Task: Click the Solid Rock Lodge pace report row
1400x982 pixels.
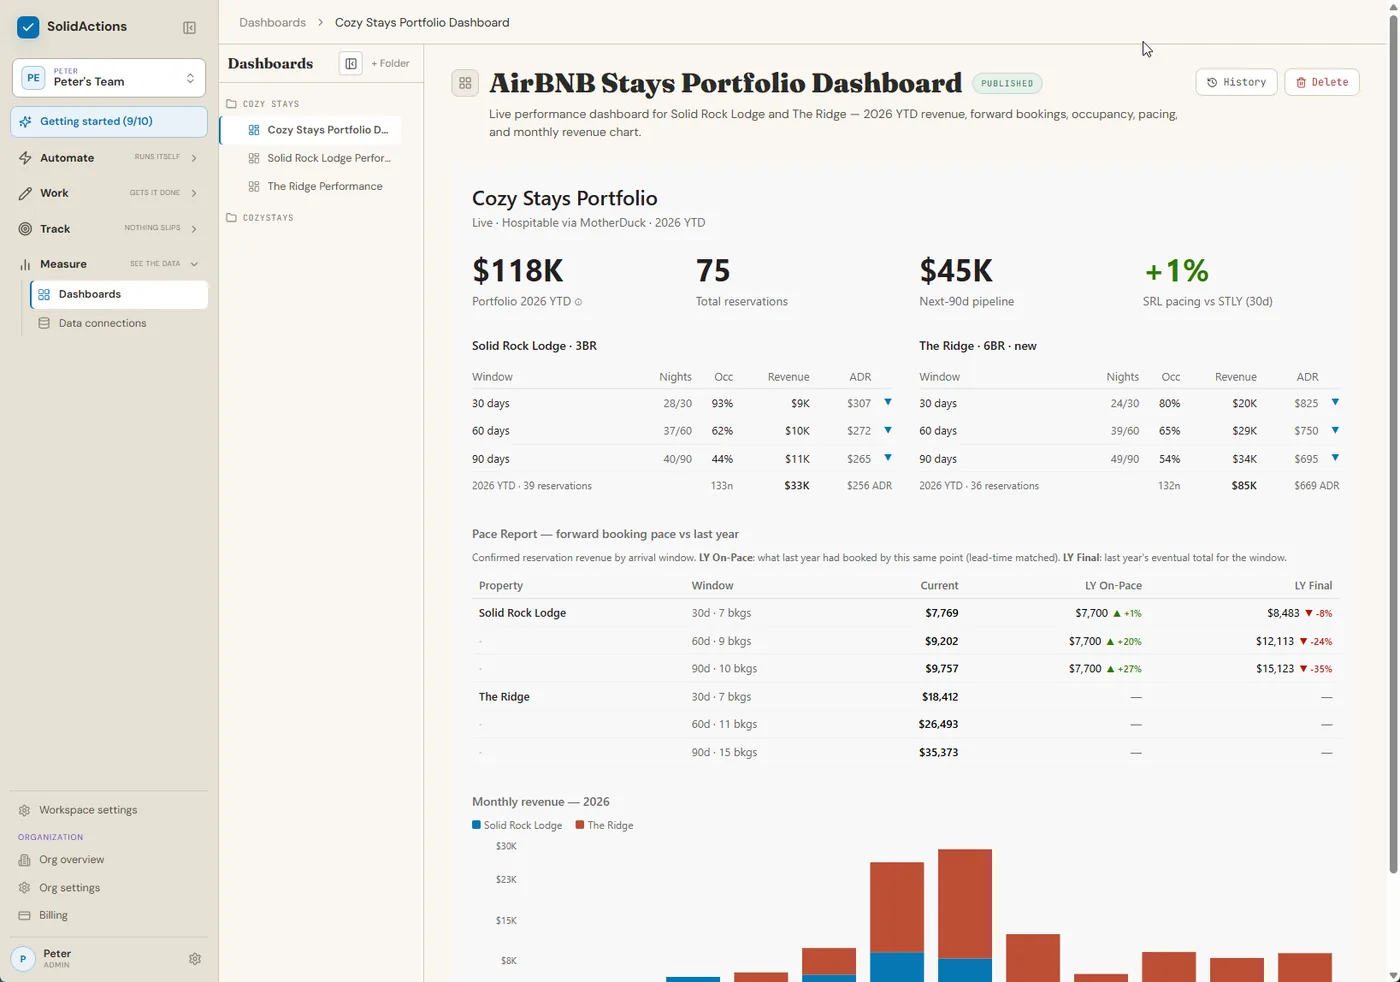Action: [905, 613]
